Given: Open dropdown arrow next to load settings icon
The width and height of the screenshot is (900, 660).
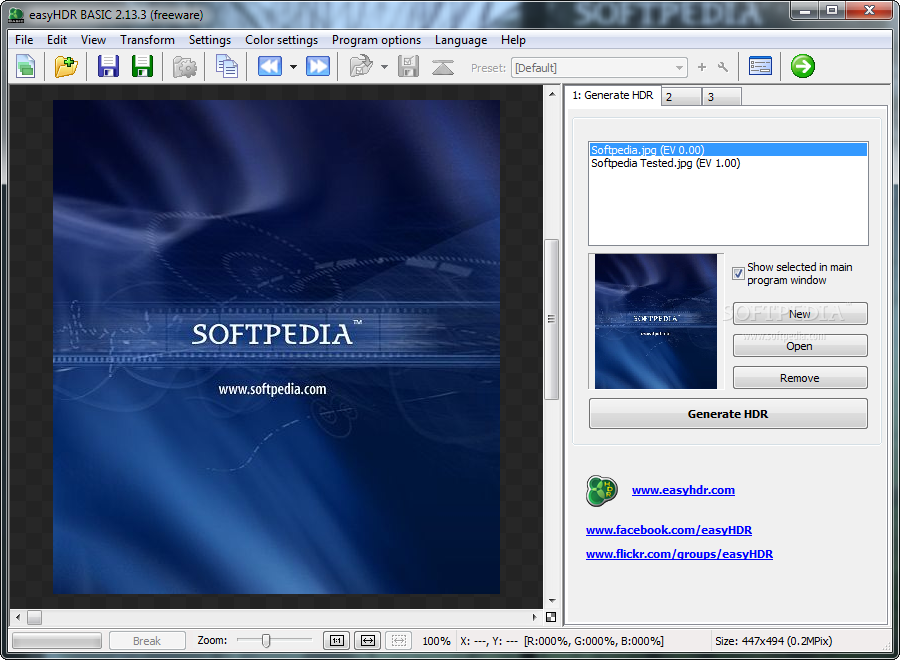Looking at the screenshot, I should [385, 67].
